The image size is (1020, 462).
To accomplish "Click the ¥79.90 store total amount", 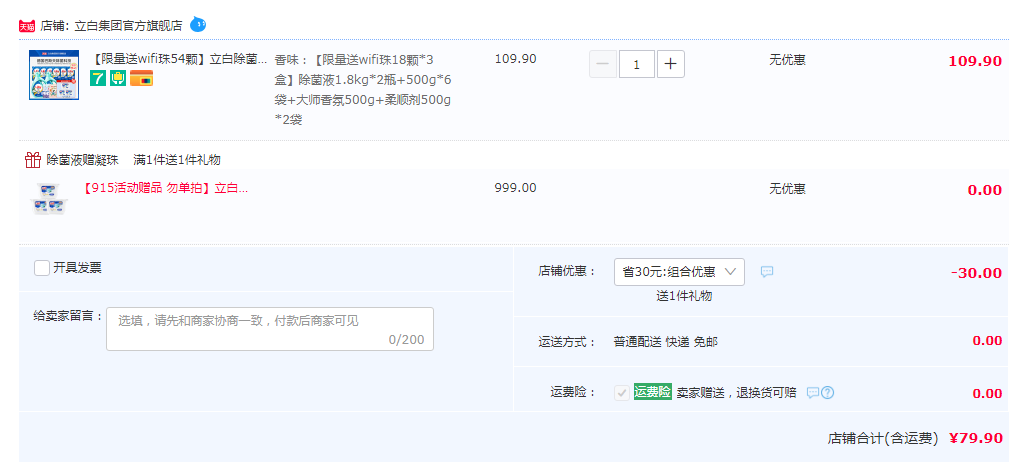I will pyautogui.click(x=976, y=438).
